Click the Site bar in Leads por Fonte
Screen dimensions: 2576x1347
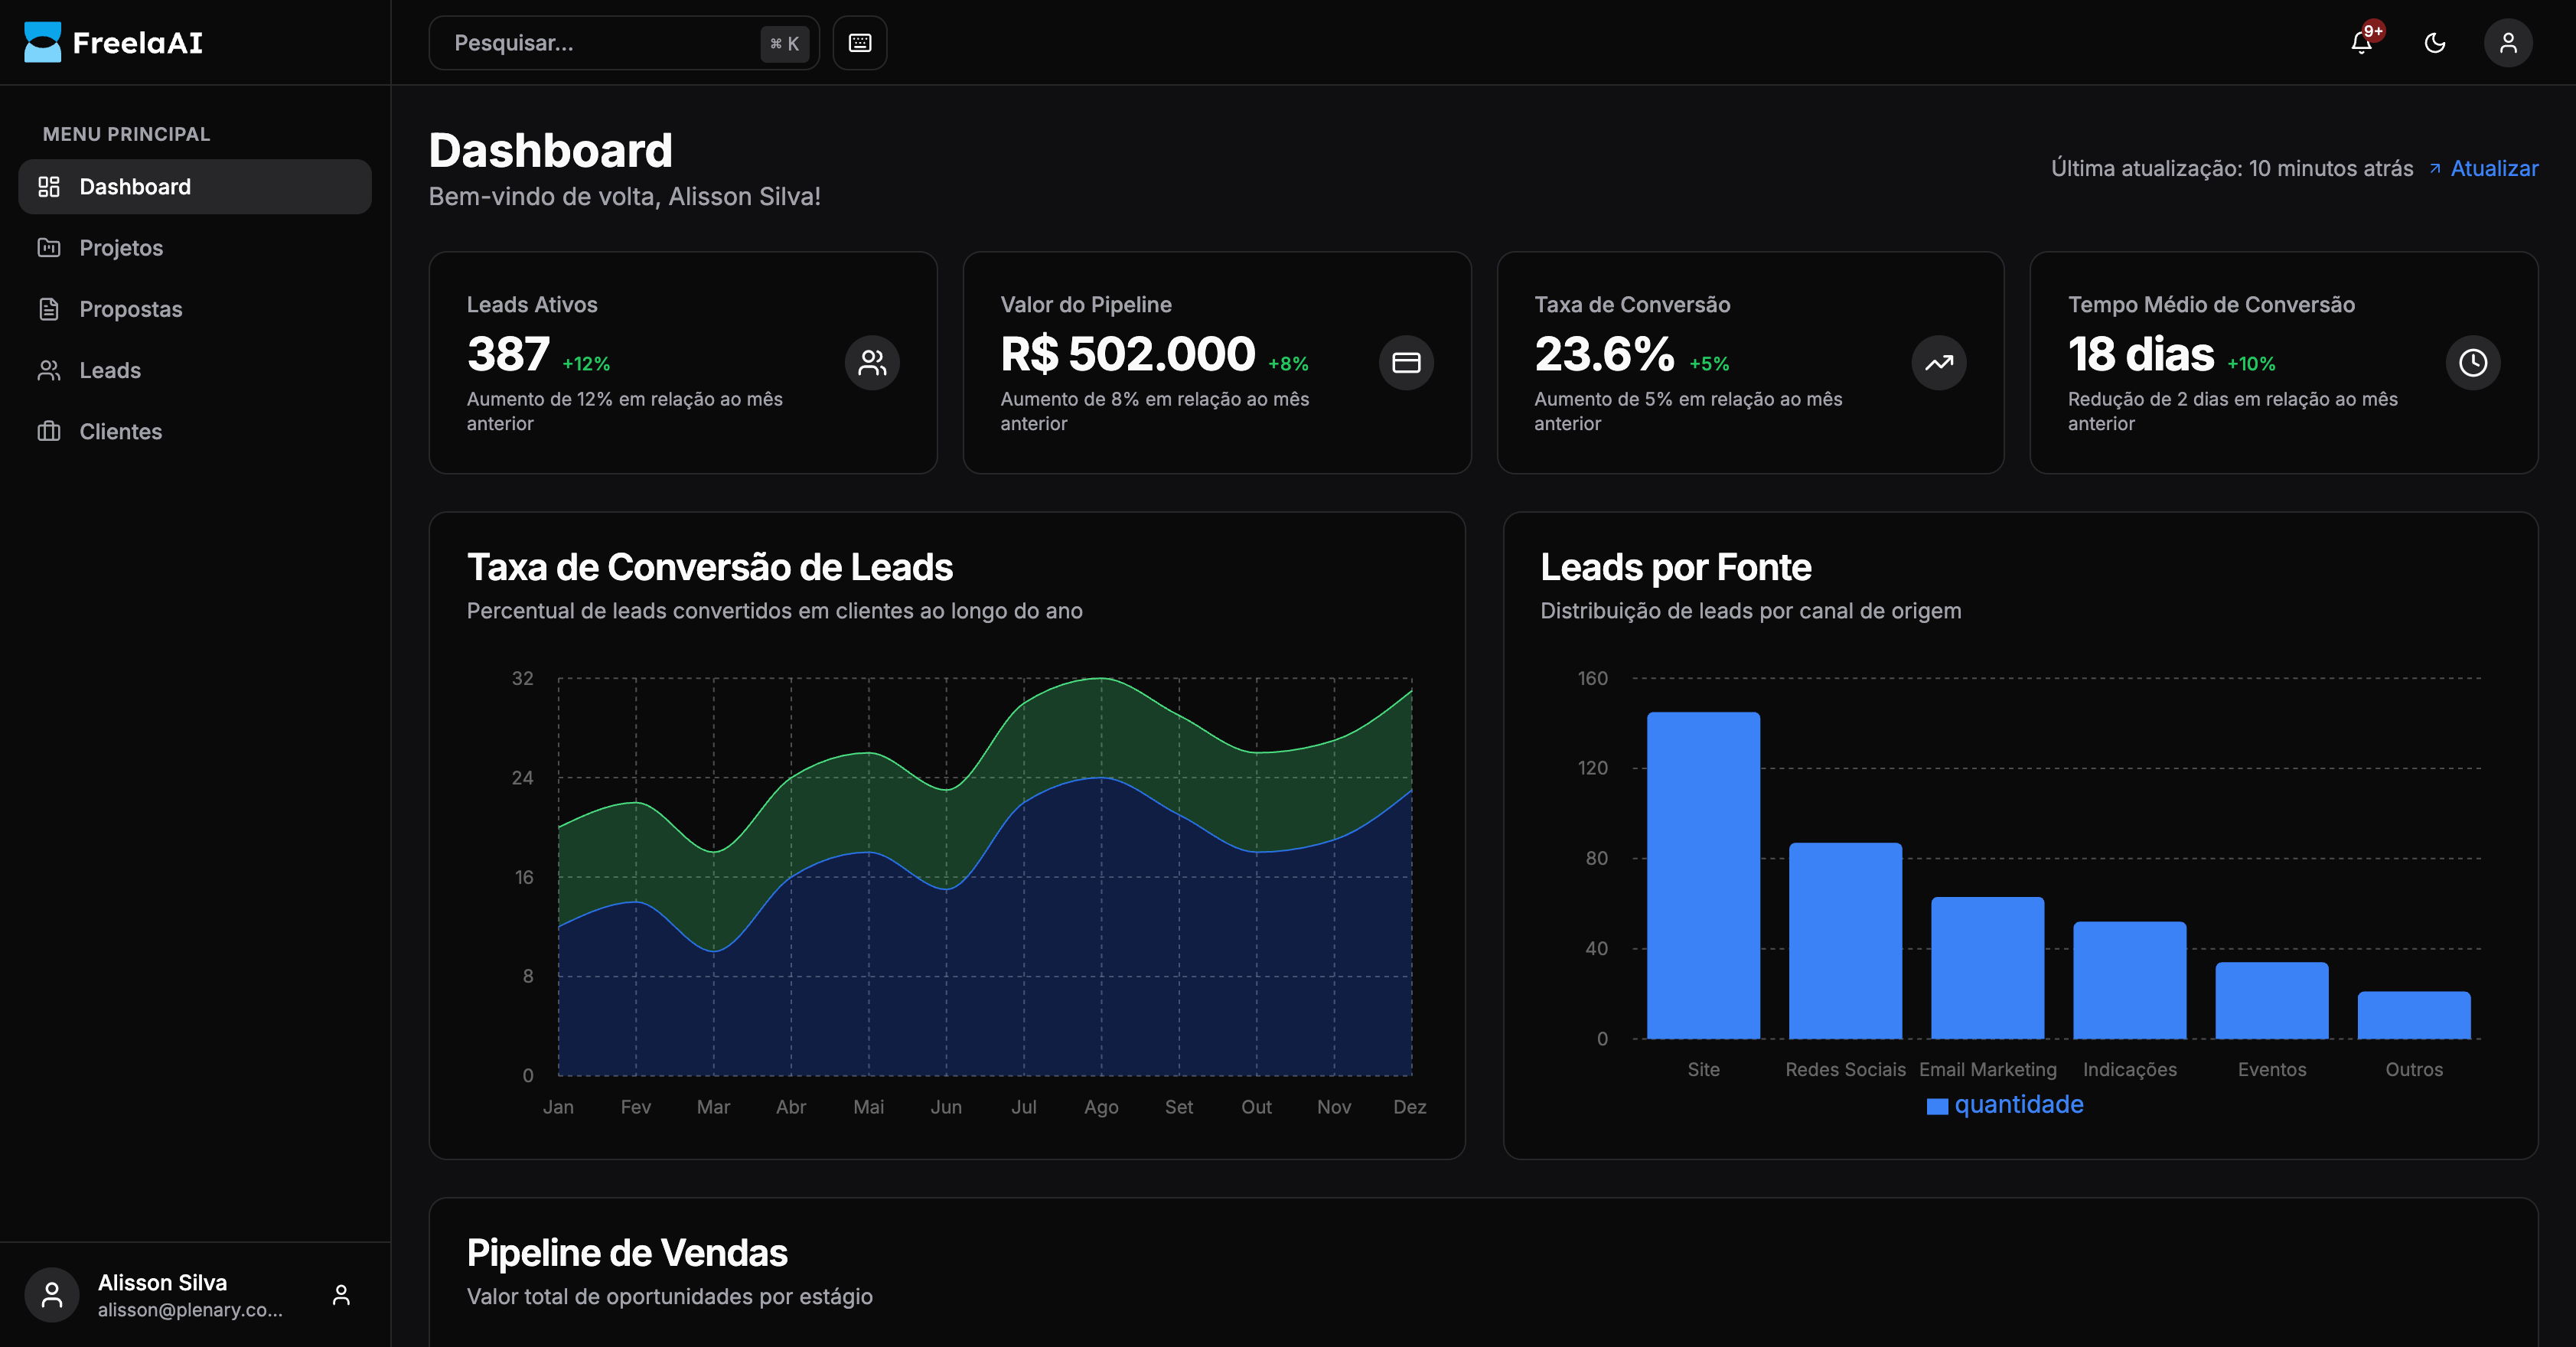[1703, 875]
